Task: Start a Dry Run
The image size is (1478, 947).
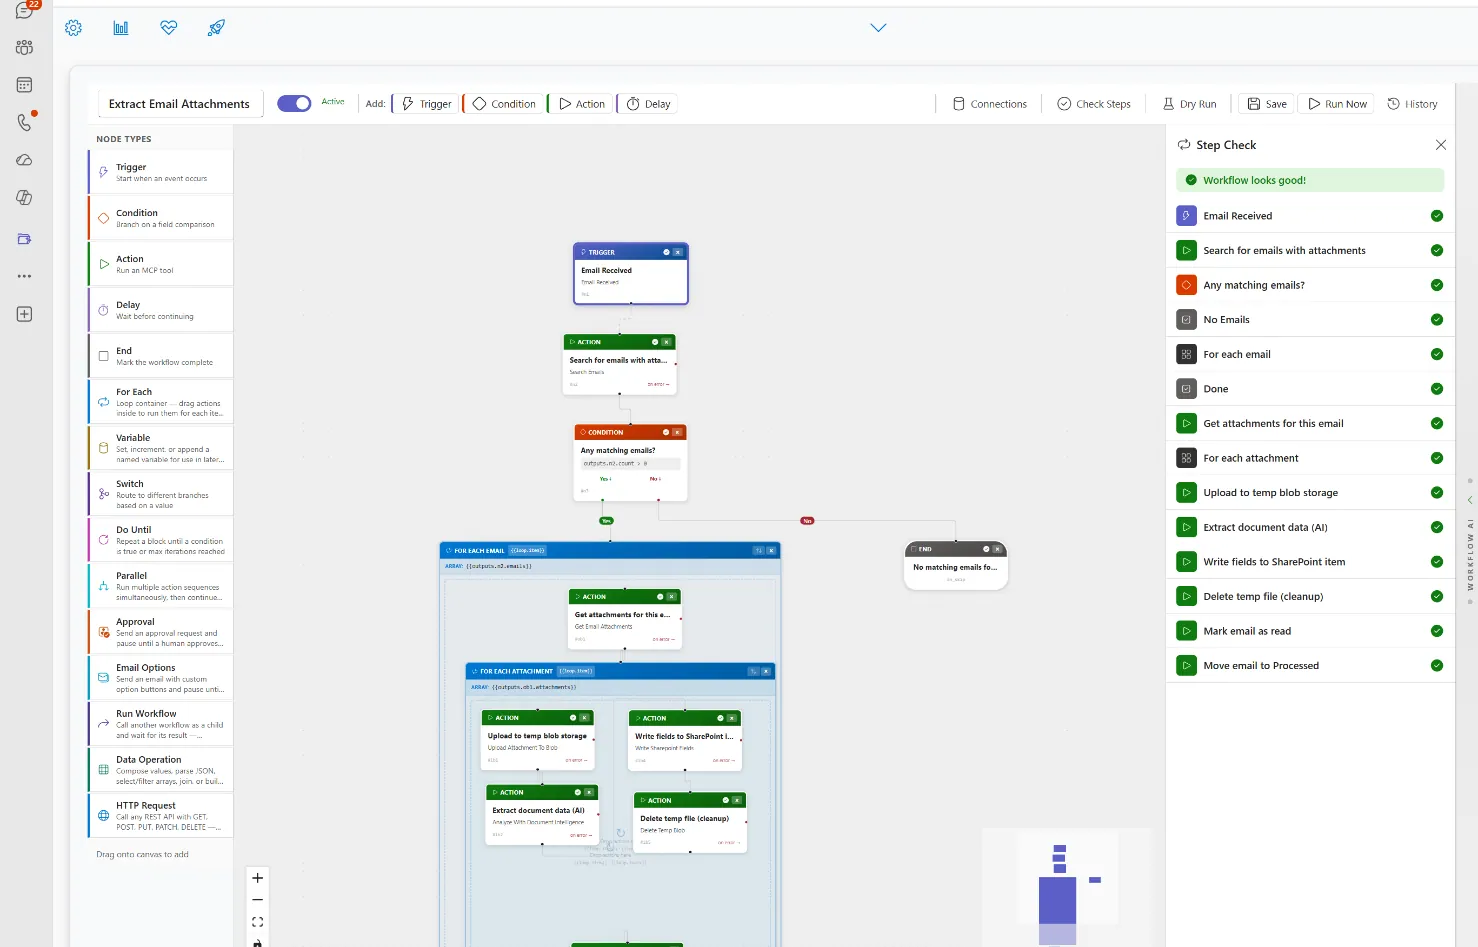Action: click(1190, 104)
